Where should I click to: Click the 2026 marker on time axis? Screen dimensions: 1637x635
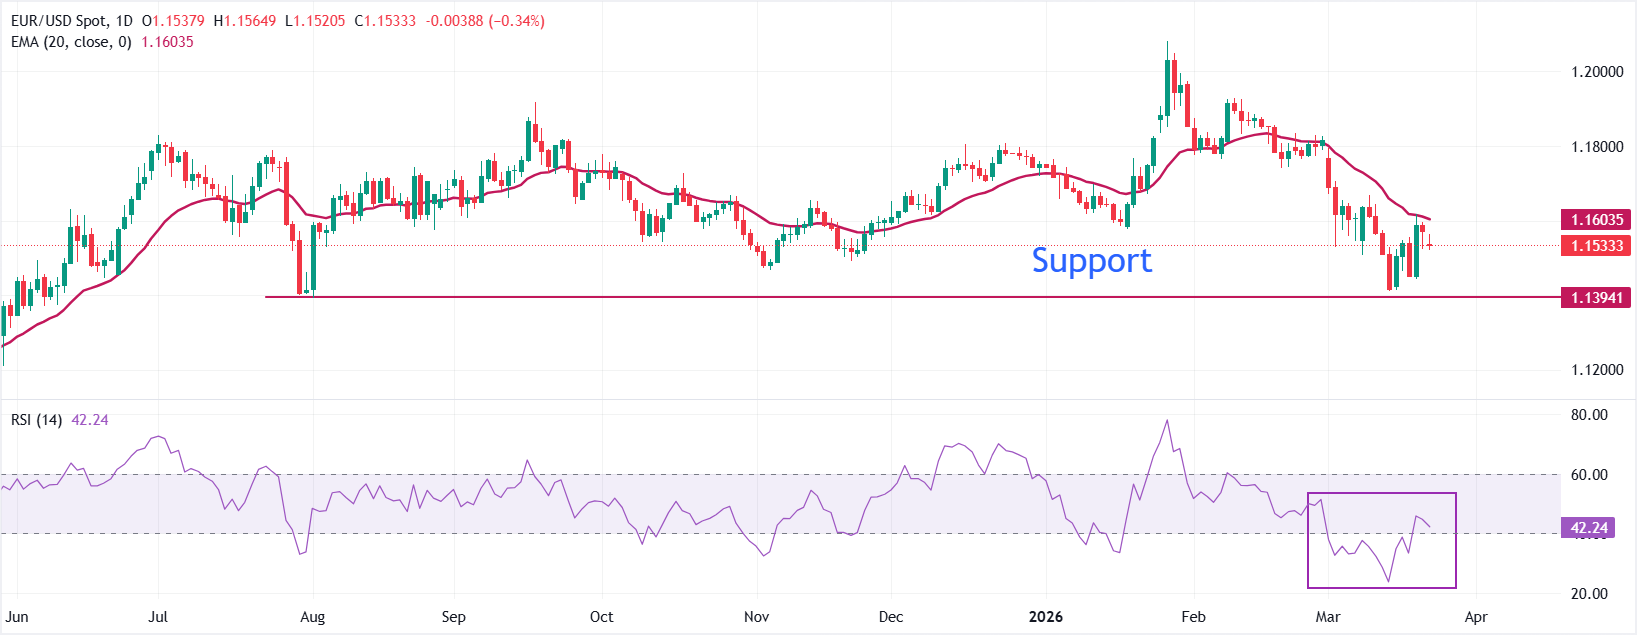coord(1045,617)
